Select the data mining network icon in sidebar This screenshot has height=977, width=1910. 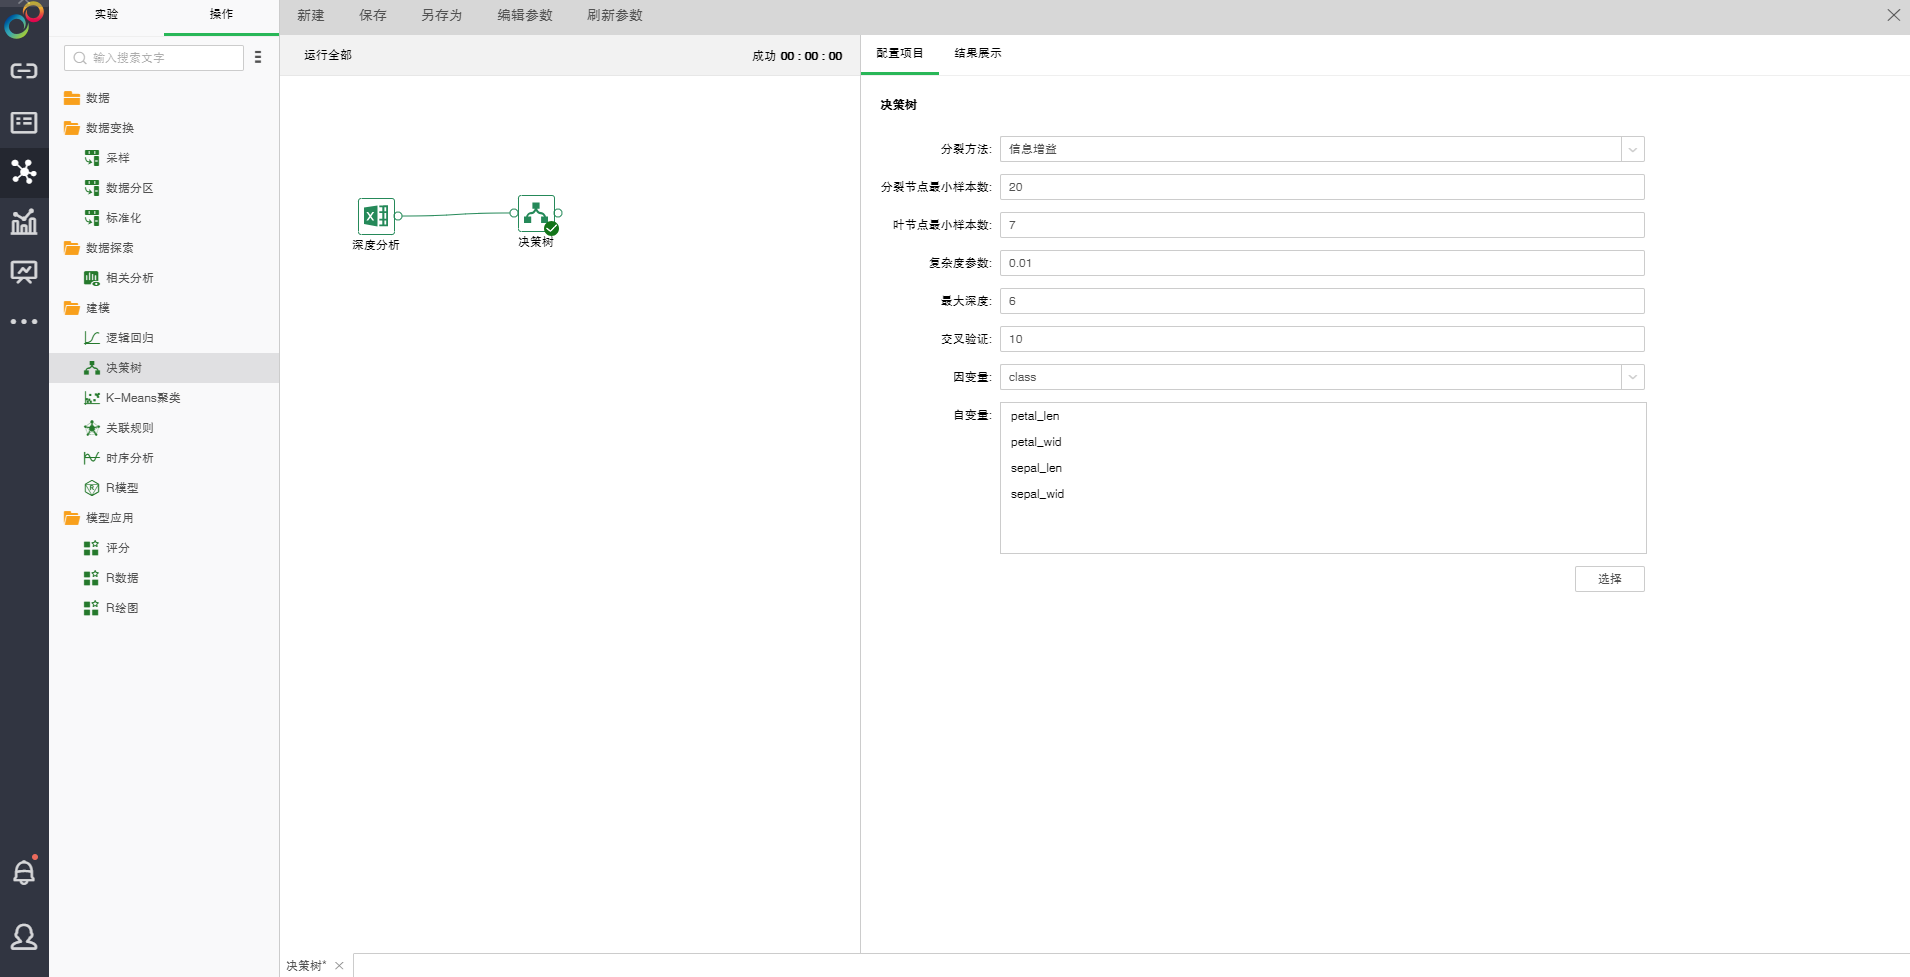[x=24, y=172]
